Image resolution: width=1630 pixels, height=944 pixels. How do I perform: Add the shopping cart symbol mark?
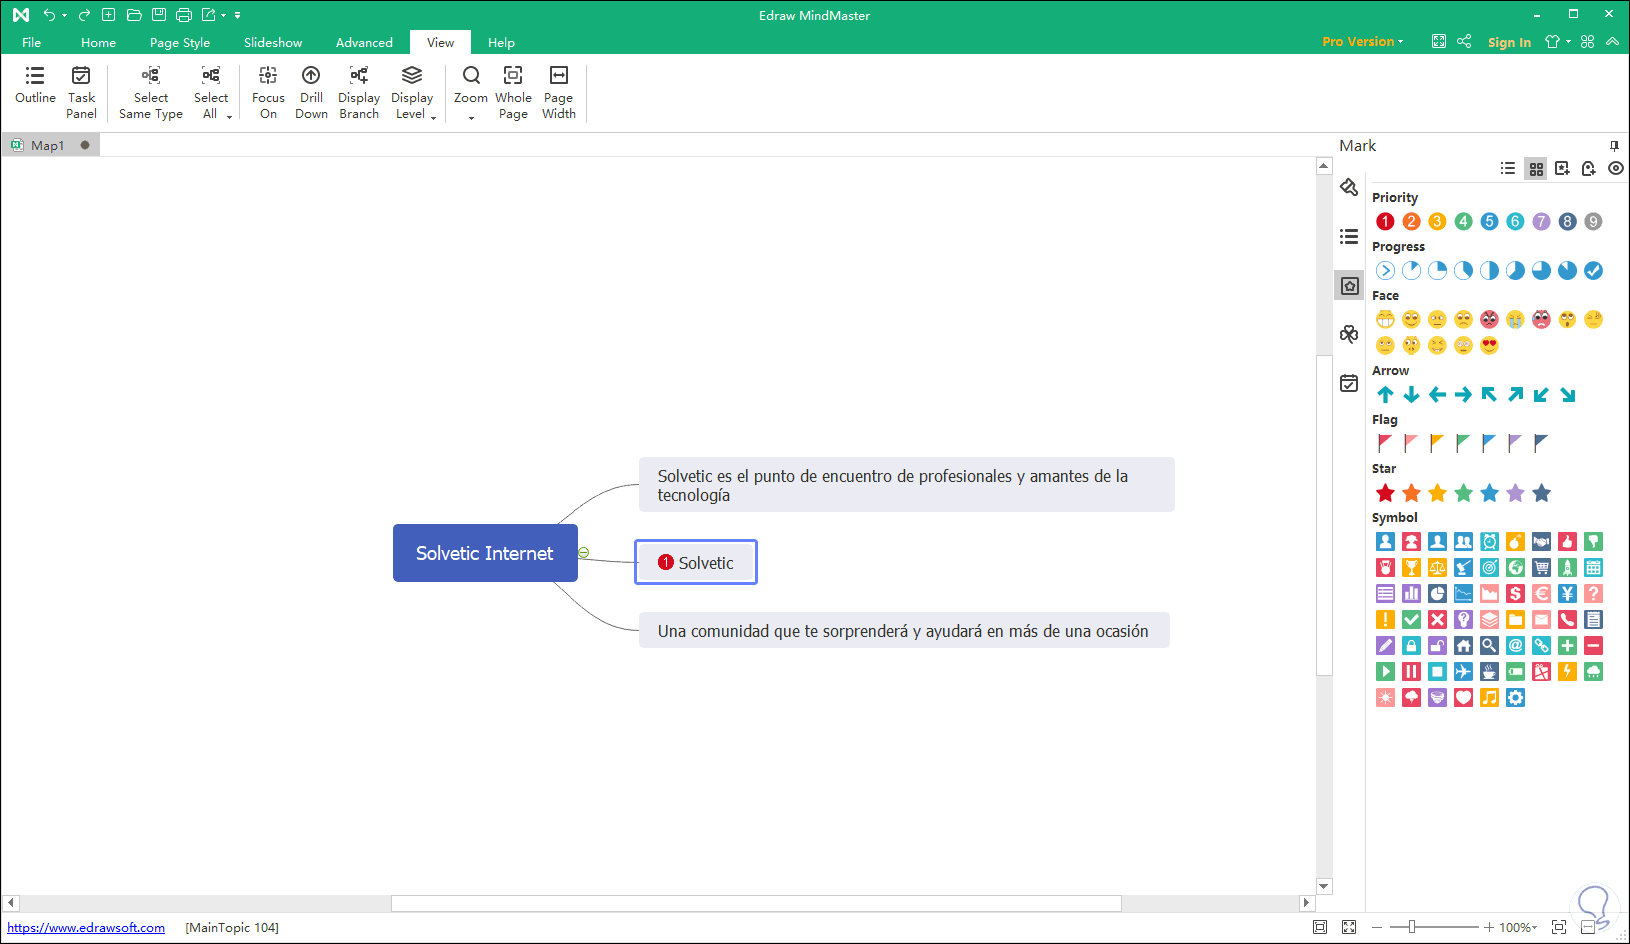point(1541,568)
